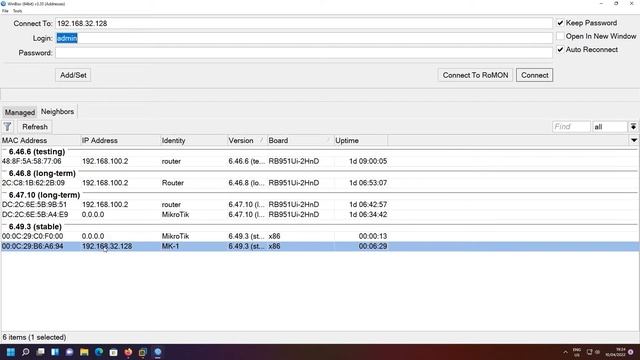Switch to VMware Workstation taskbar icon
640x360 pixels.
(x=143, y=352)
